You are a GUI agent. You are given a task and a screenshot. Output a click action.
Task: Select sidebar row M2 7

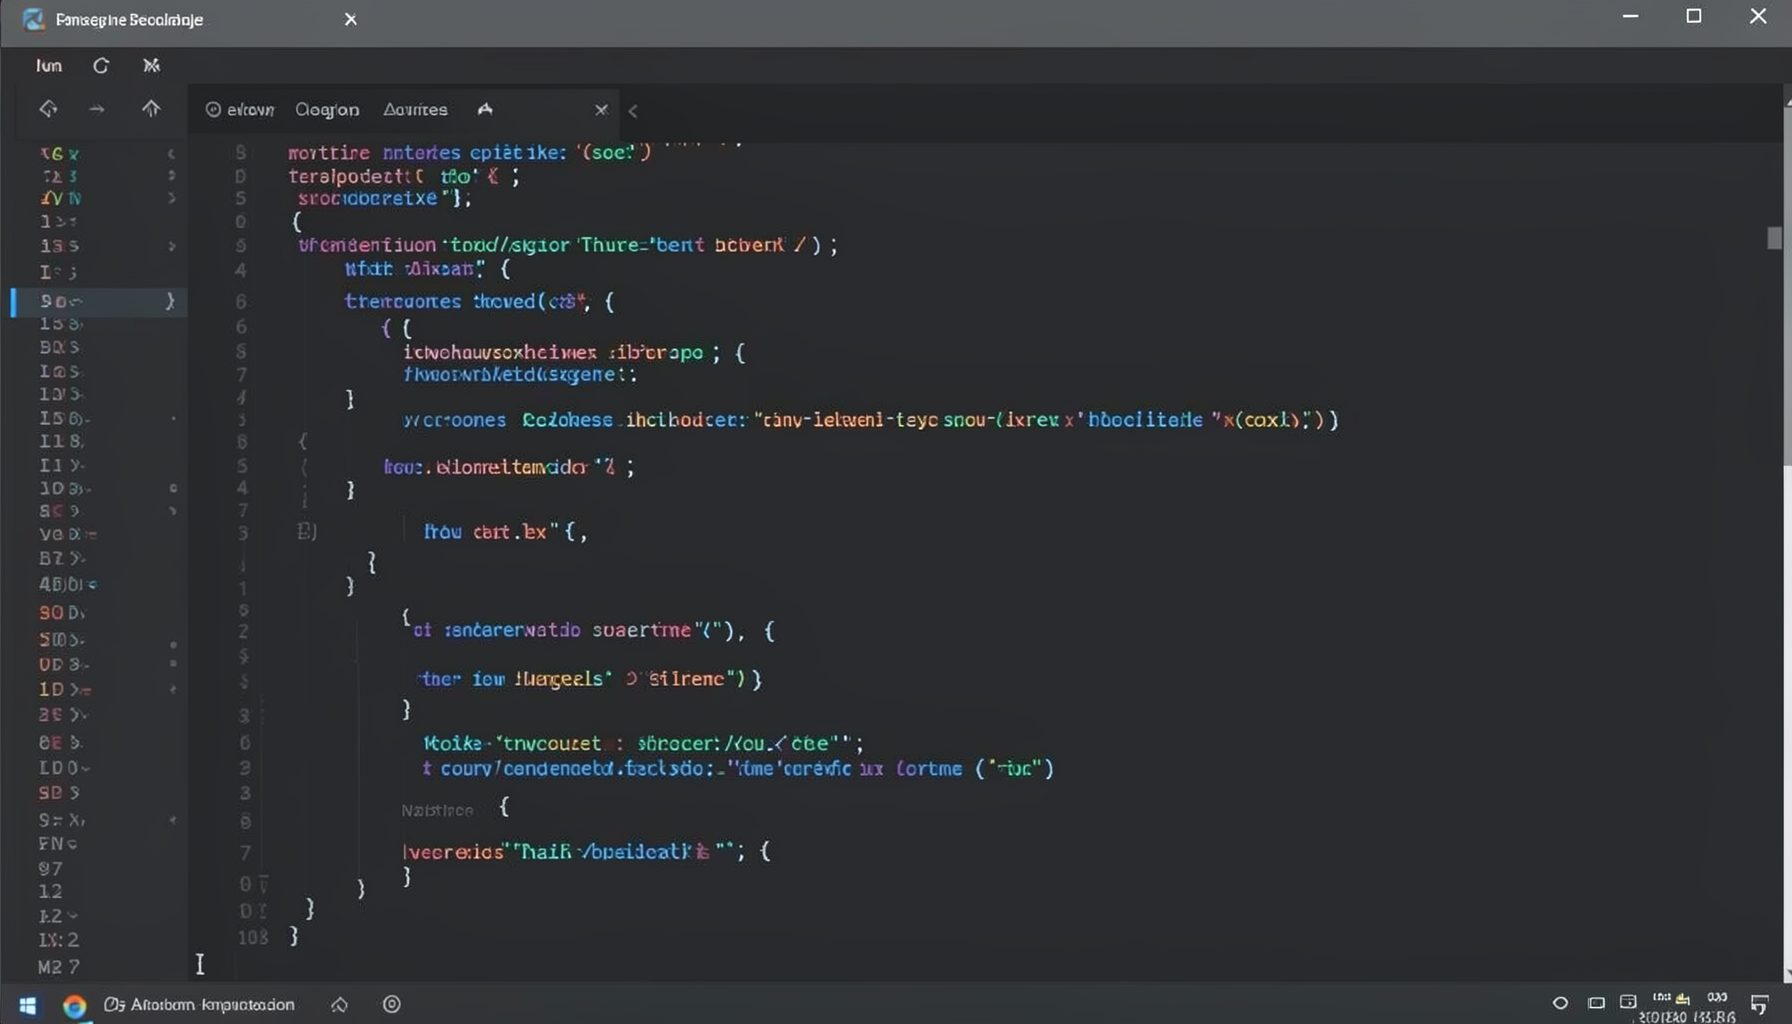tap(58, 967)
